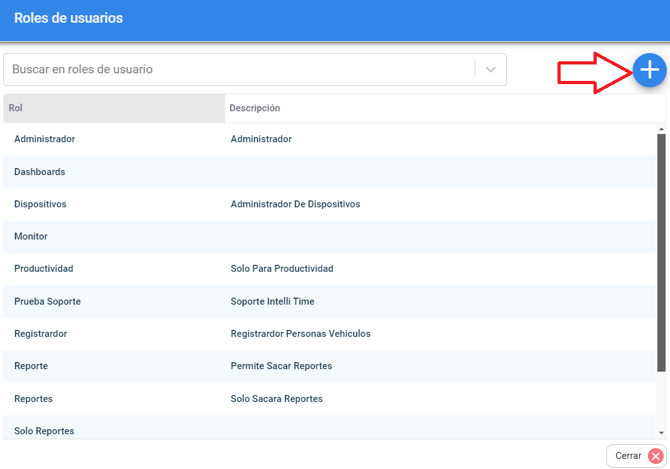Choose the Productividad role
This screenshot has width=670, height=469.
tap(44, 269)
